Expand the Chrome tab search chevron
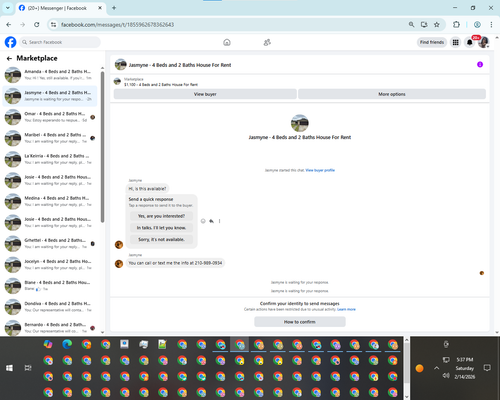This screenshot has height=400, width=500. pyautogui.click(x=8, y=8)
